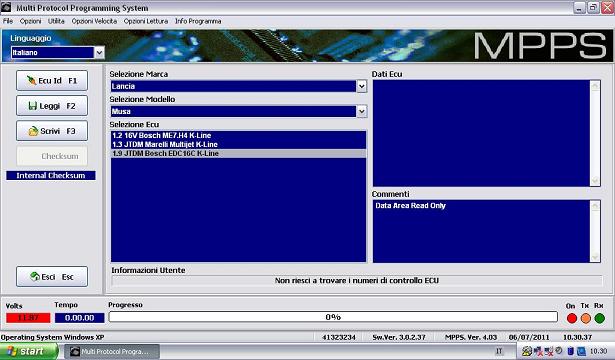Click the yellow safely remove hardware tray icon

528,351
